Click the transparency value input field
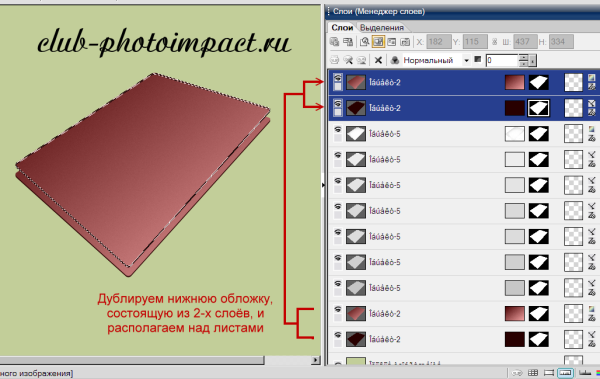The width and height of the screenshot is (600, 379). [502, 60]
